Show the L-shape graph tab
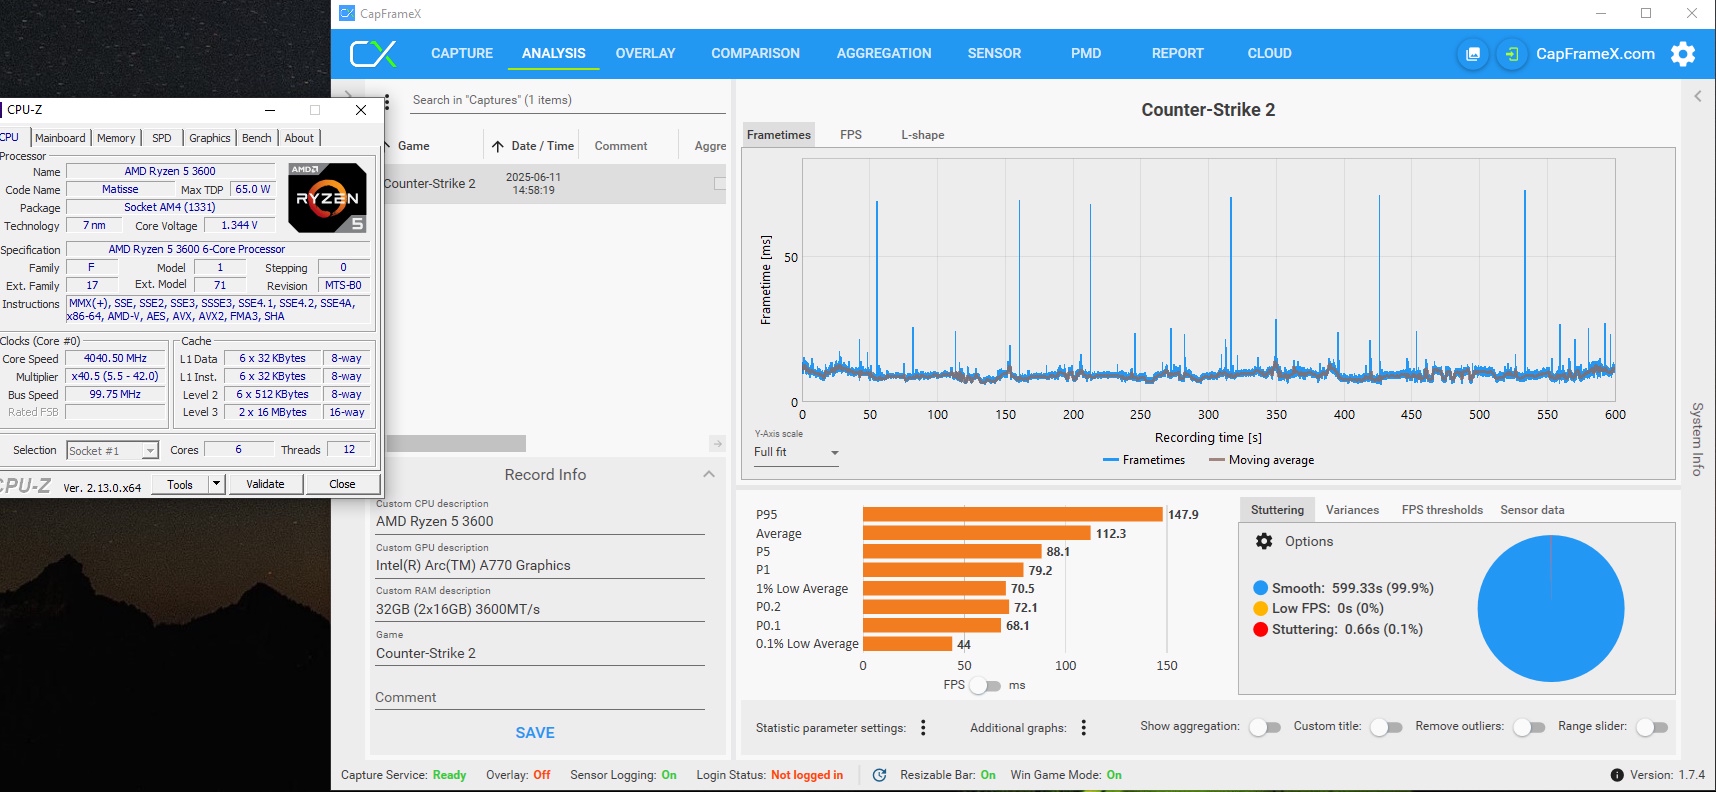This screenshot has width=1716, height=792. coord(922,135)
